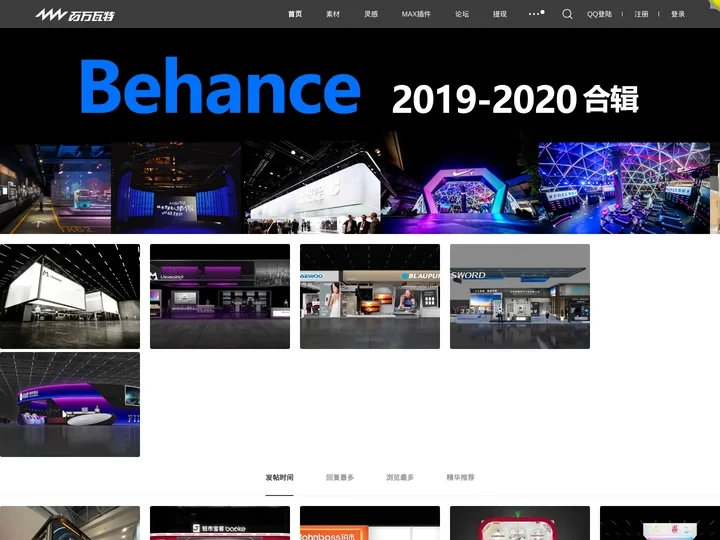
Task: Open the SWORD booth thumbnail
Action: [x=520, y=296]
